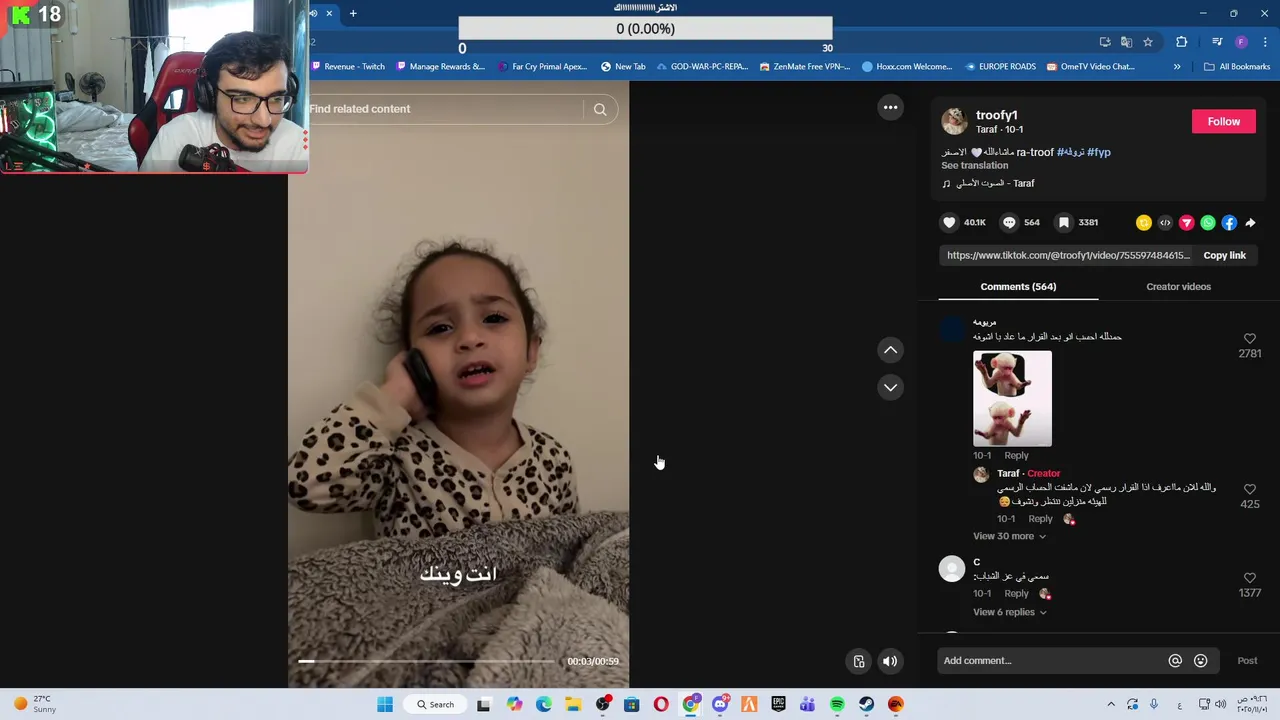Open the #fyp hashtag
Image resolution: width=1280 pixels, height=720 pixels.
pyautogui.click(x=1099, y=152)
